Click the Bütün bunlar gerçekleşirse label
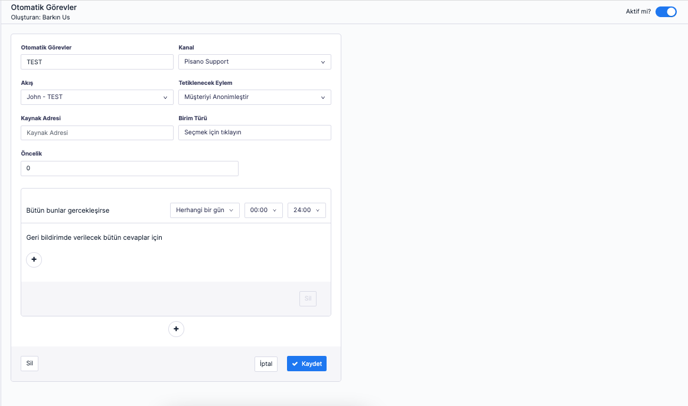 click(68, 211)
